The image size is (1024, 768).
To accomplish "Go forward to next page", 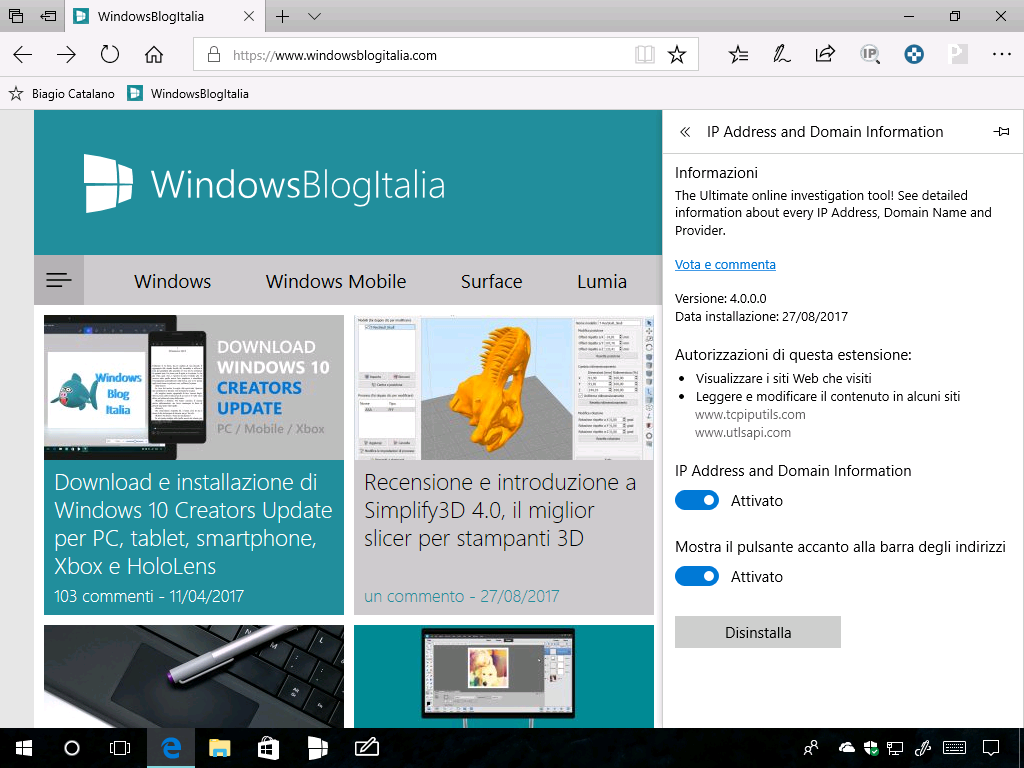I will (66, 55).
